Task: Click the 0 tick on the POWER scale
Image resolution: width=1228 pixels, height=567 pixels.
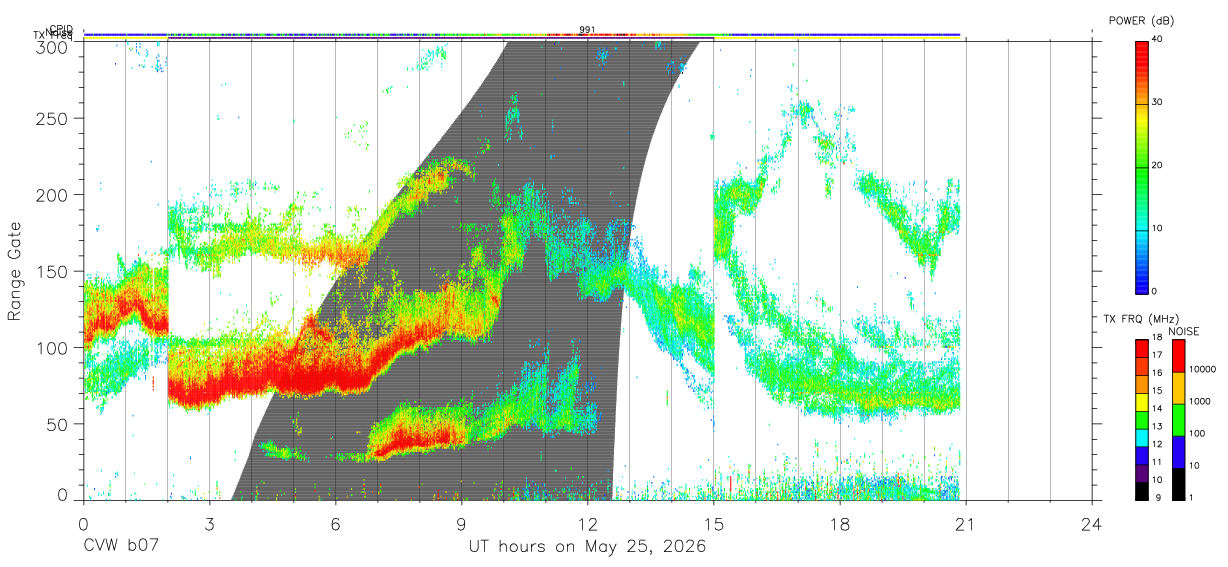Action: (x=1154, y=292)
